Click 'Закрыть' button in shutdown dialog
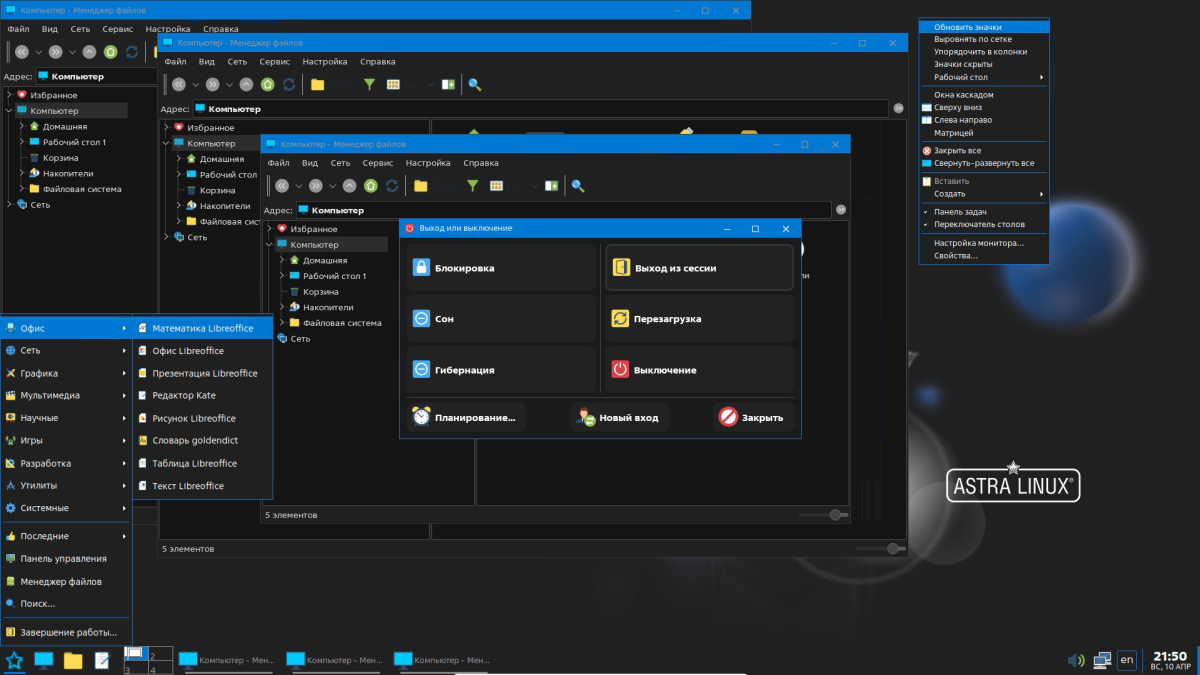 [754, 417]
